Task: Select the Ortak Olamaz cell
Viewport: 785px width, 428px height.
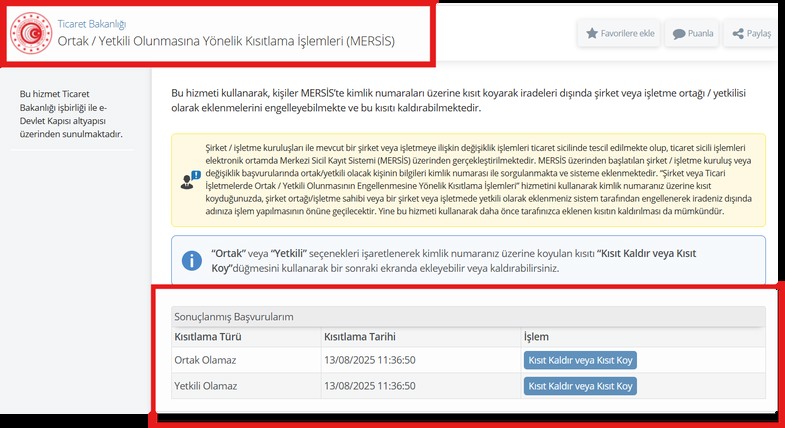Action: 246,360
